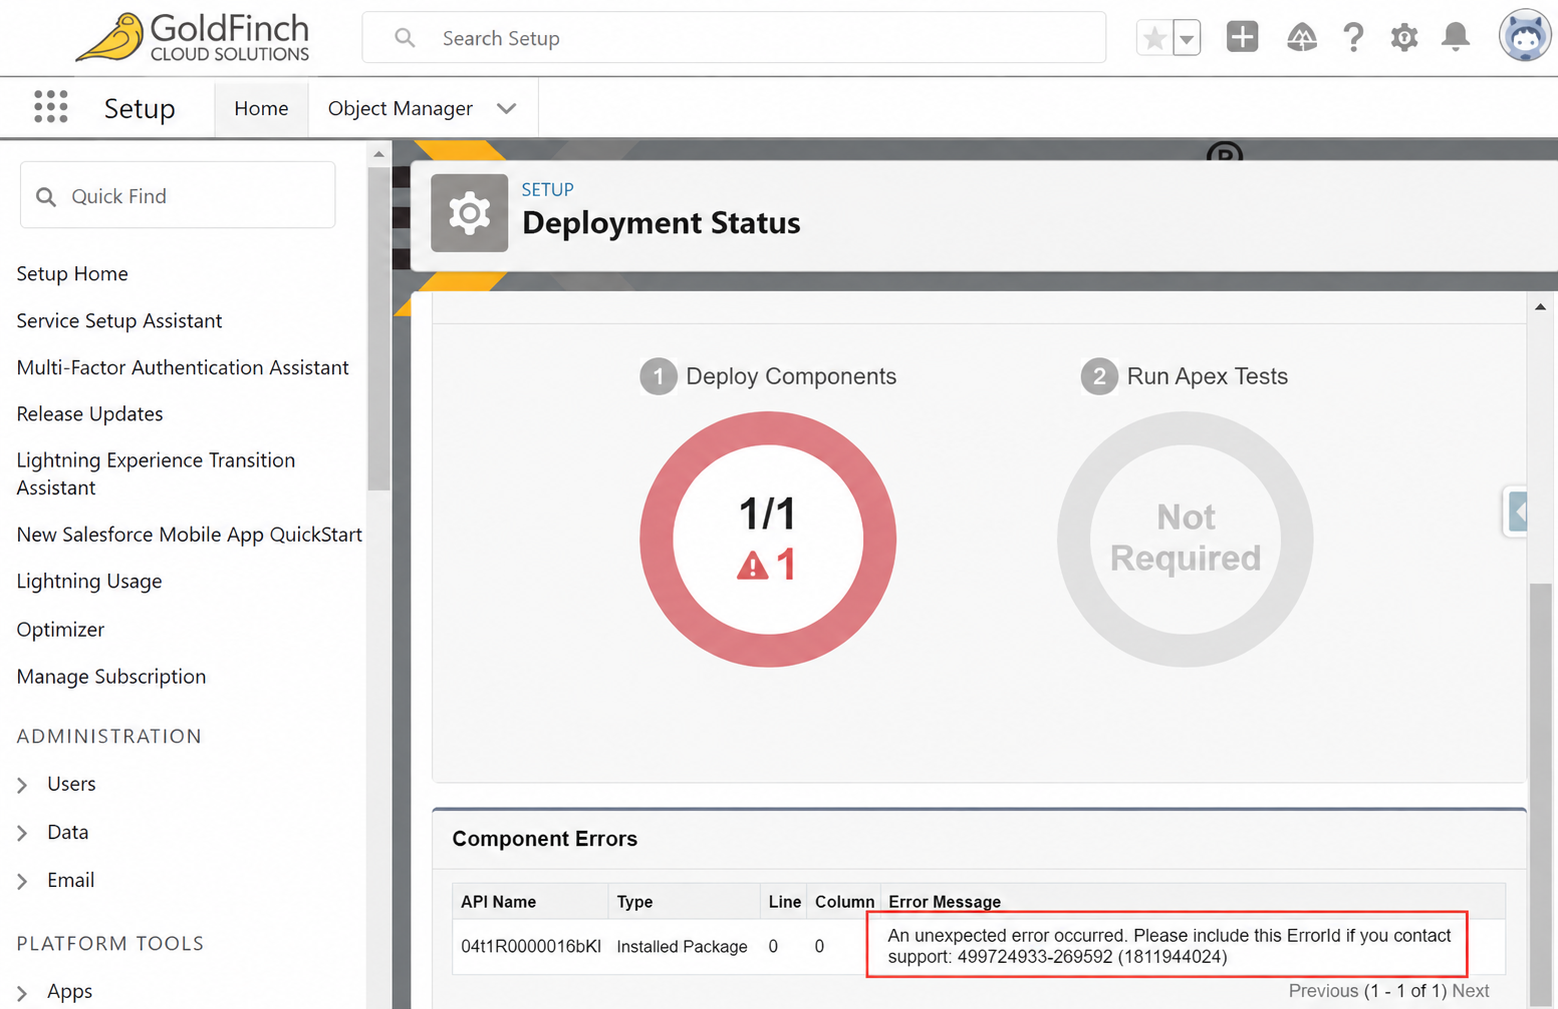Click the Favorites star icon
Viewport: 1558px width, 1009px height.
[1154, 38]
